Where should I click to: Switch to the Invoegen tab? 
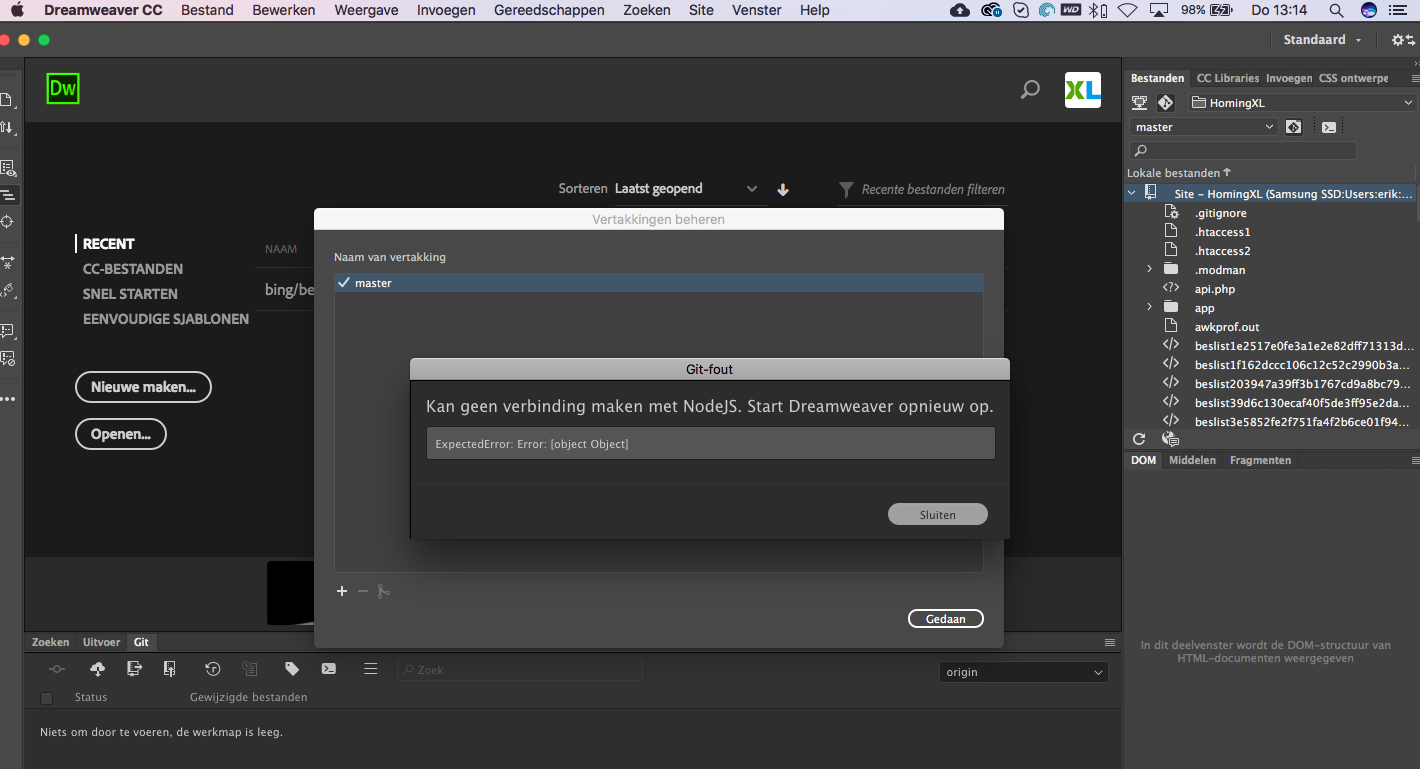click(x=1289, y=78)
